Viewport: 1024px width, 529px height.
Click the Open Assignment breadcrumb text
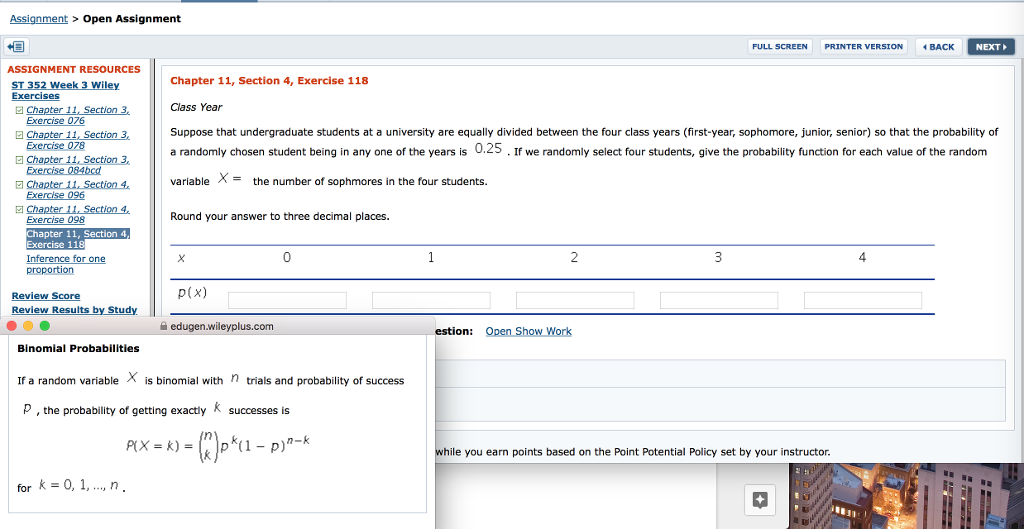pyautogui.click(x=132, y=18)
